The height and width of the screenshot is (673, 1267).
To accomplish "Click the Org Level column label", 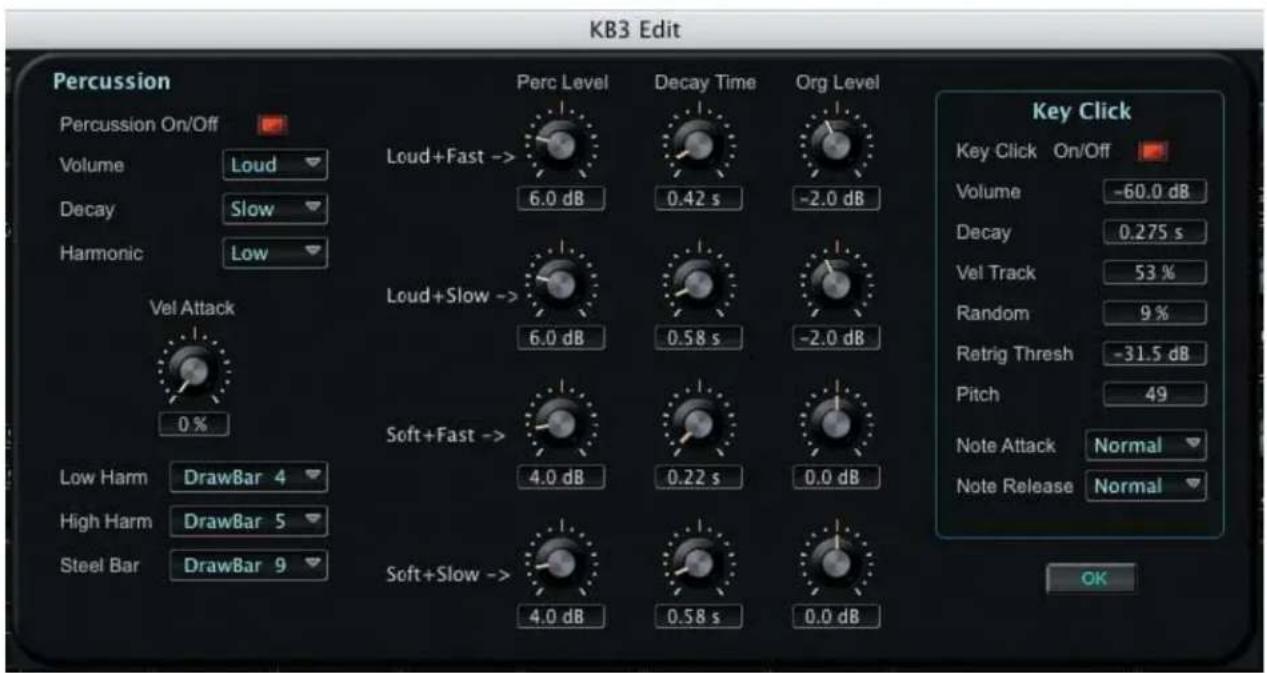I will tap(837, 83).
